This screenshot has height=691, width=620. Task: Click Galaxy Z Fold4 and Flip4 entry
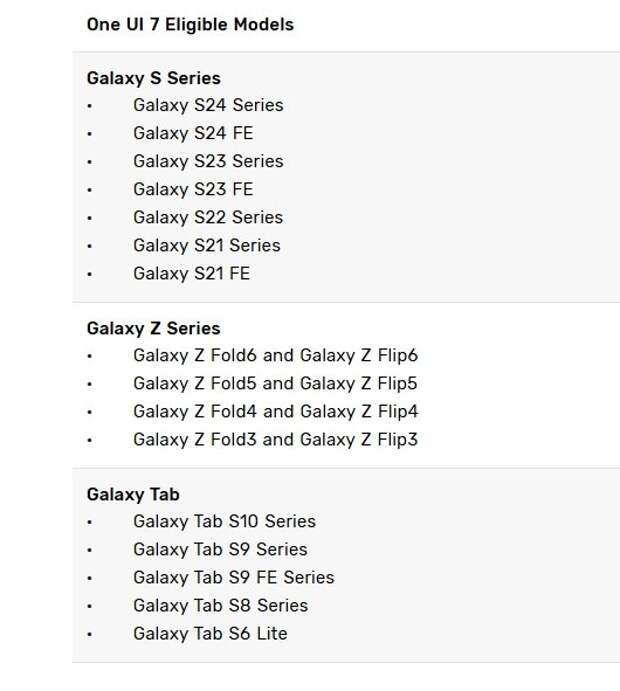pyautogui.click(x=276, y=412)
